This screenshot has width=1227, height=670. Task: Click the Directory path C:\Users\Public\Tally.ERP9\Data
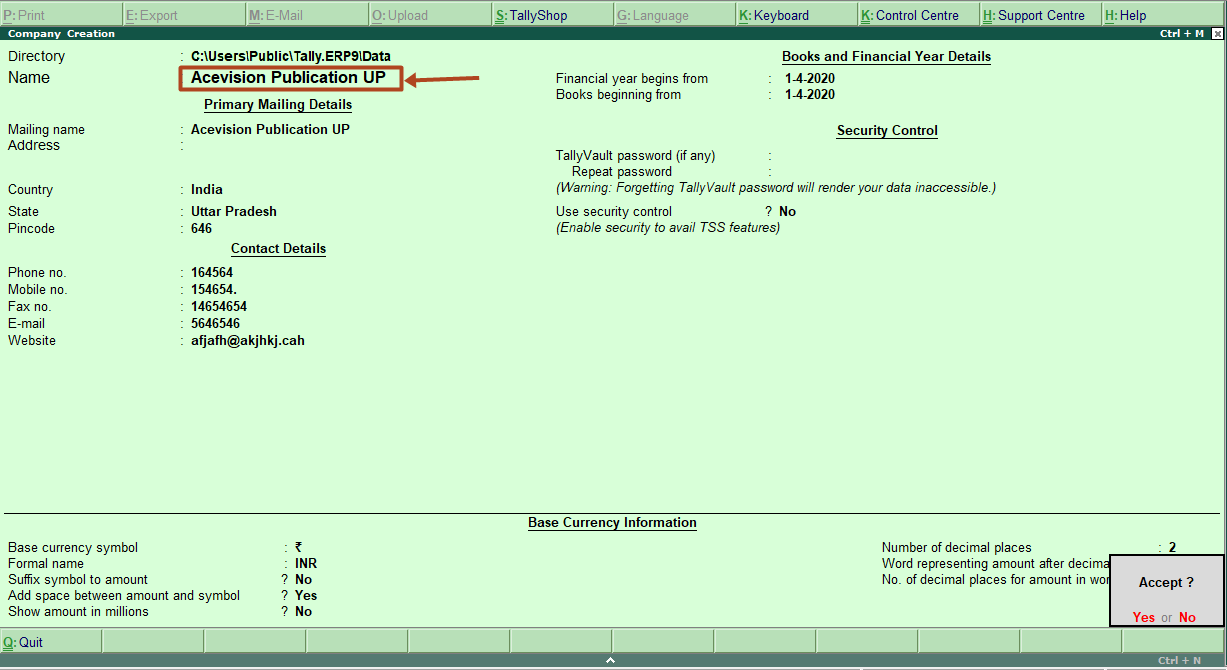pyautogui.click(x=291, y=57)
